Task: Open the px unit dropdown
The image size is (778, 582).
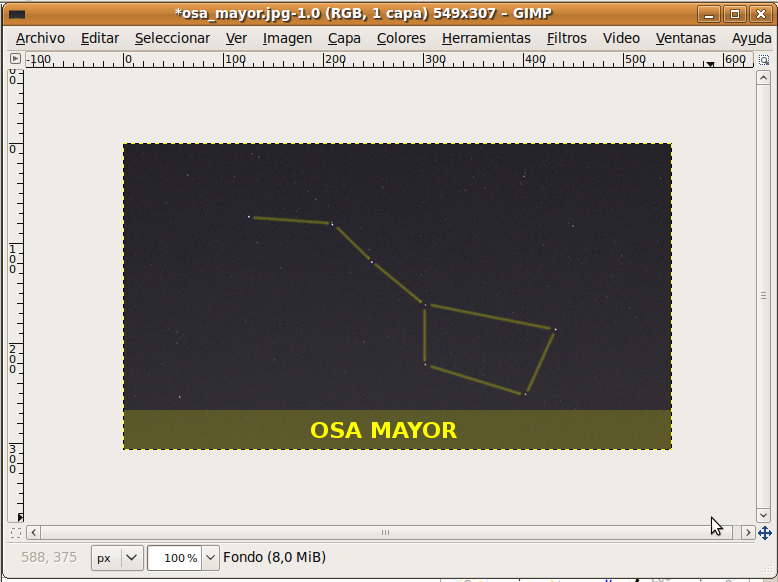Action: [x=118, y=557]
